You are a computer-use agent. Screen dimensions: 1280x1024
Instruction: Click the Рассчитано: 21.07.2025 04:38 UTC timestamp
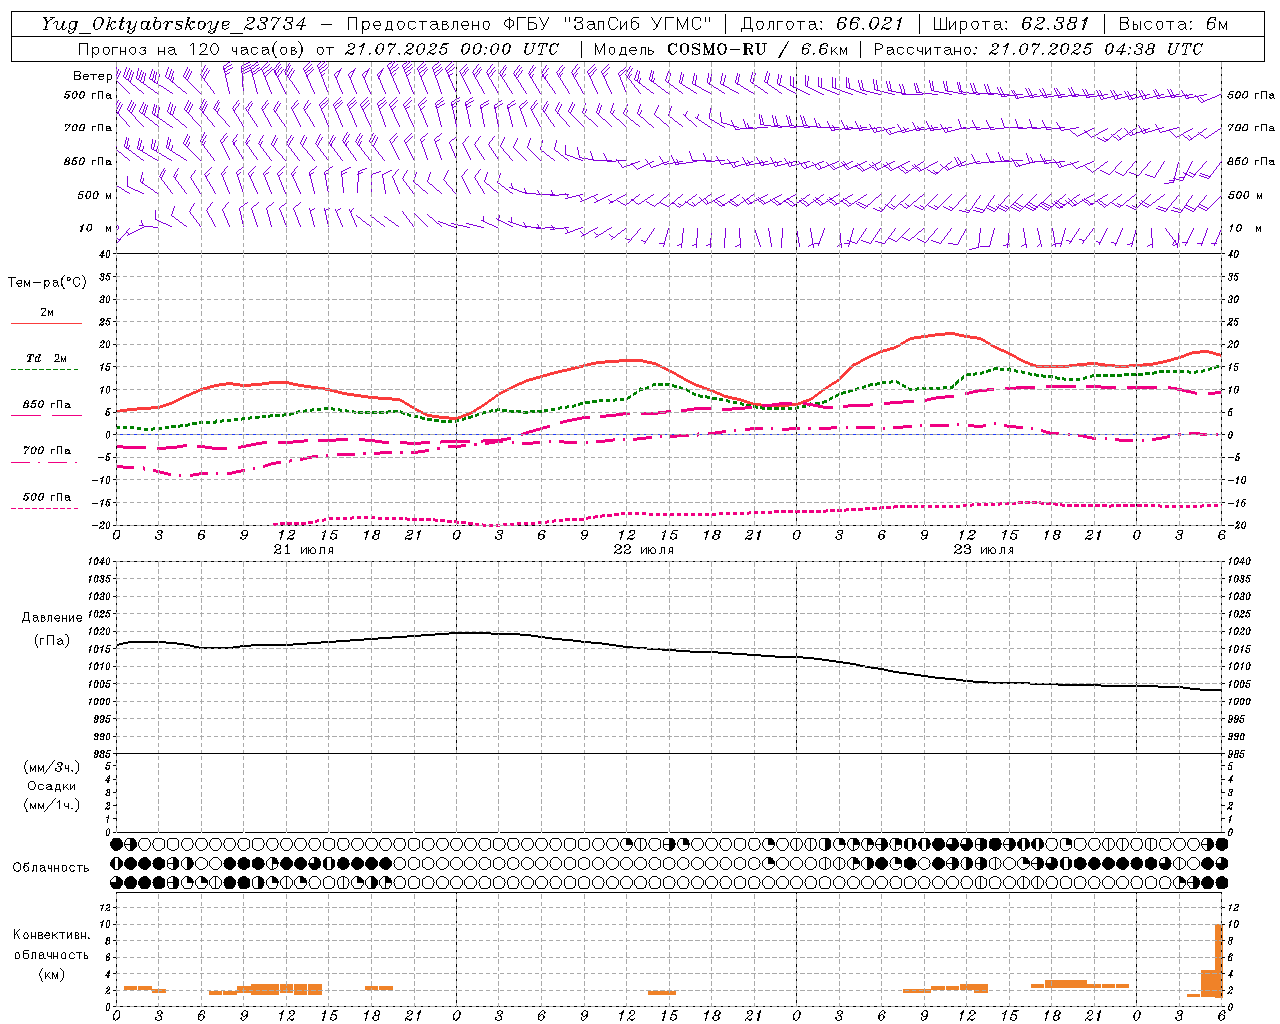1038,49
